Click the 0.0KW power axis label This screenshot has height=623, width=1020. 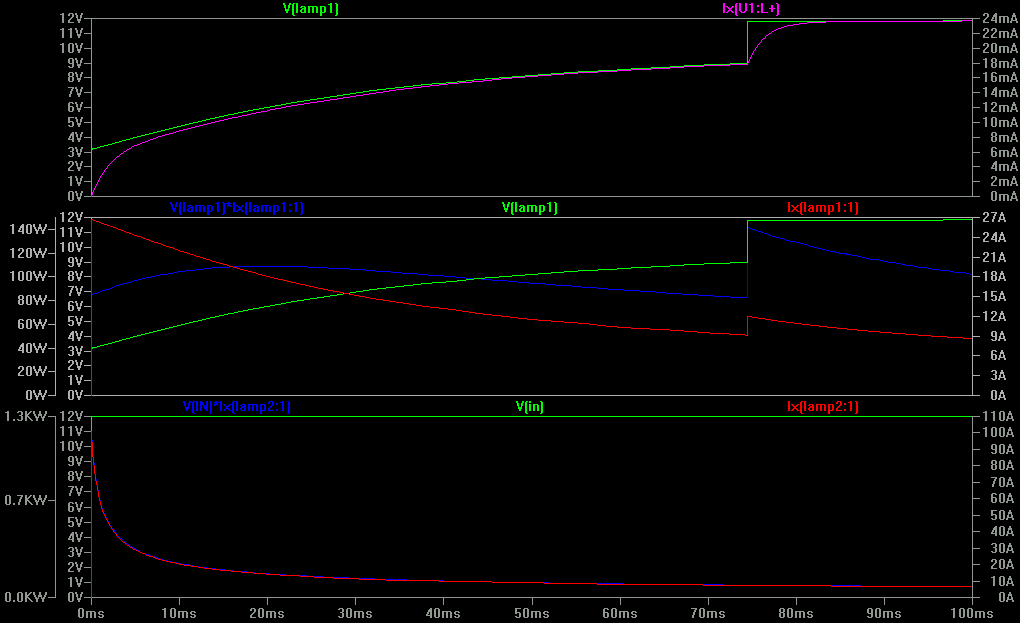(25, 597)
